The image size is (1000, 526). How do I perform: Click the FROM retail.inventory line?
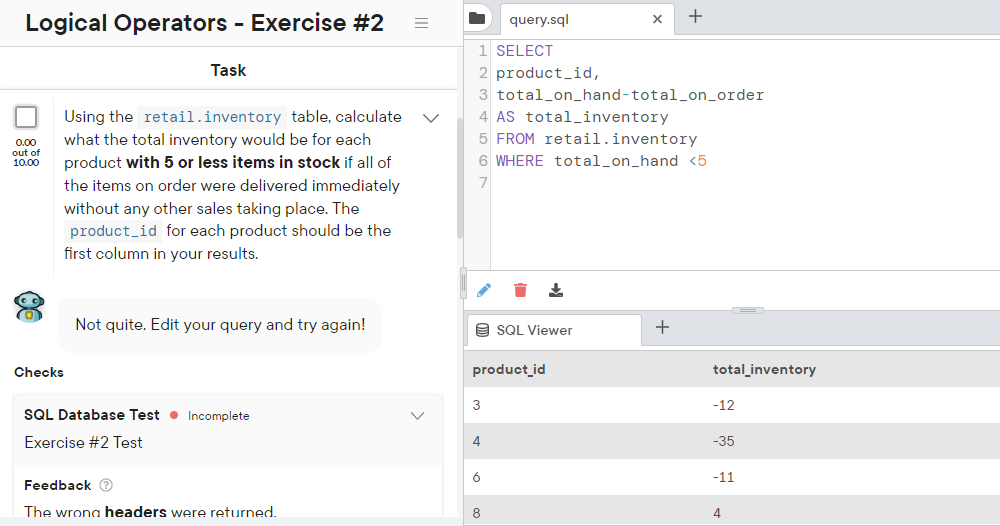coord(596,139)
